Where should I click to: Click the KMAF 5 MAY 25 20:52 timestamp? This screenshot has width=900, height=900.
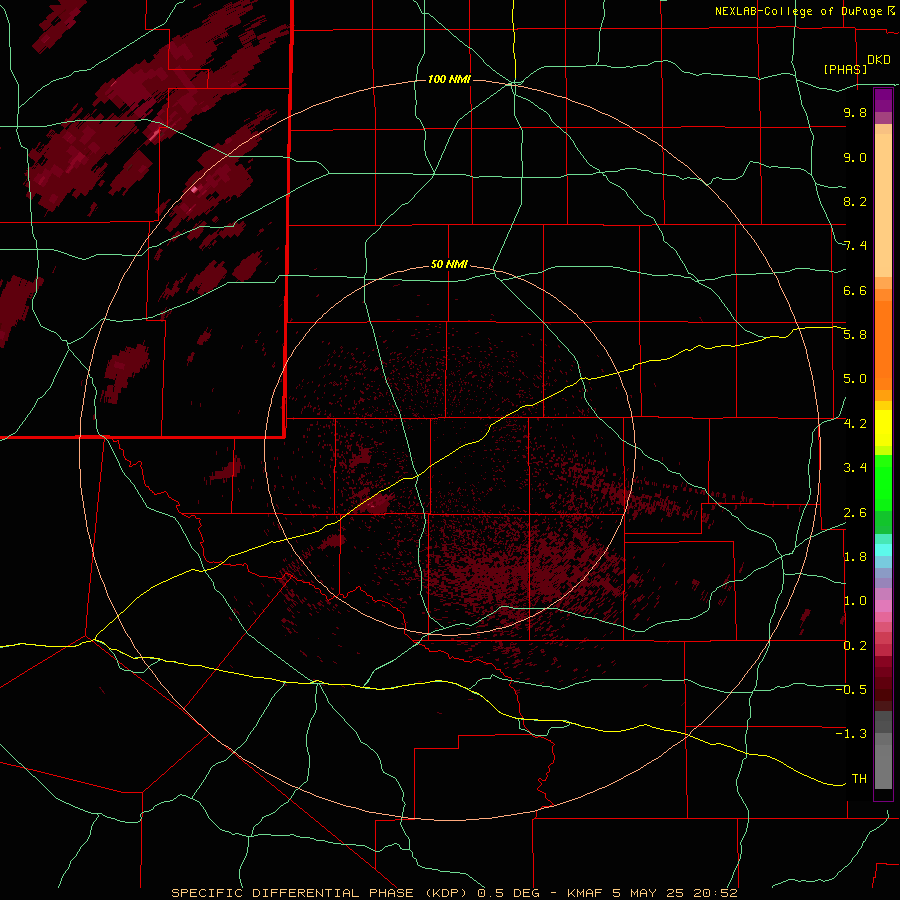(652, 893)
